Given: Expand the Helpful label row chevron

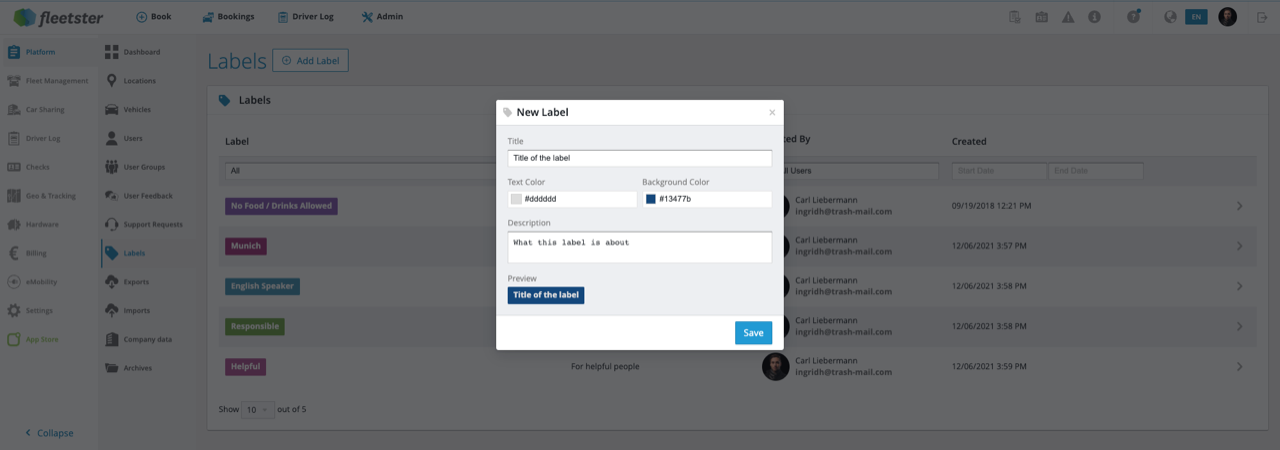Looking at the screenshot, I should click(1240, 367).
